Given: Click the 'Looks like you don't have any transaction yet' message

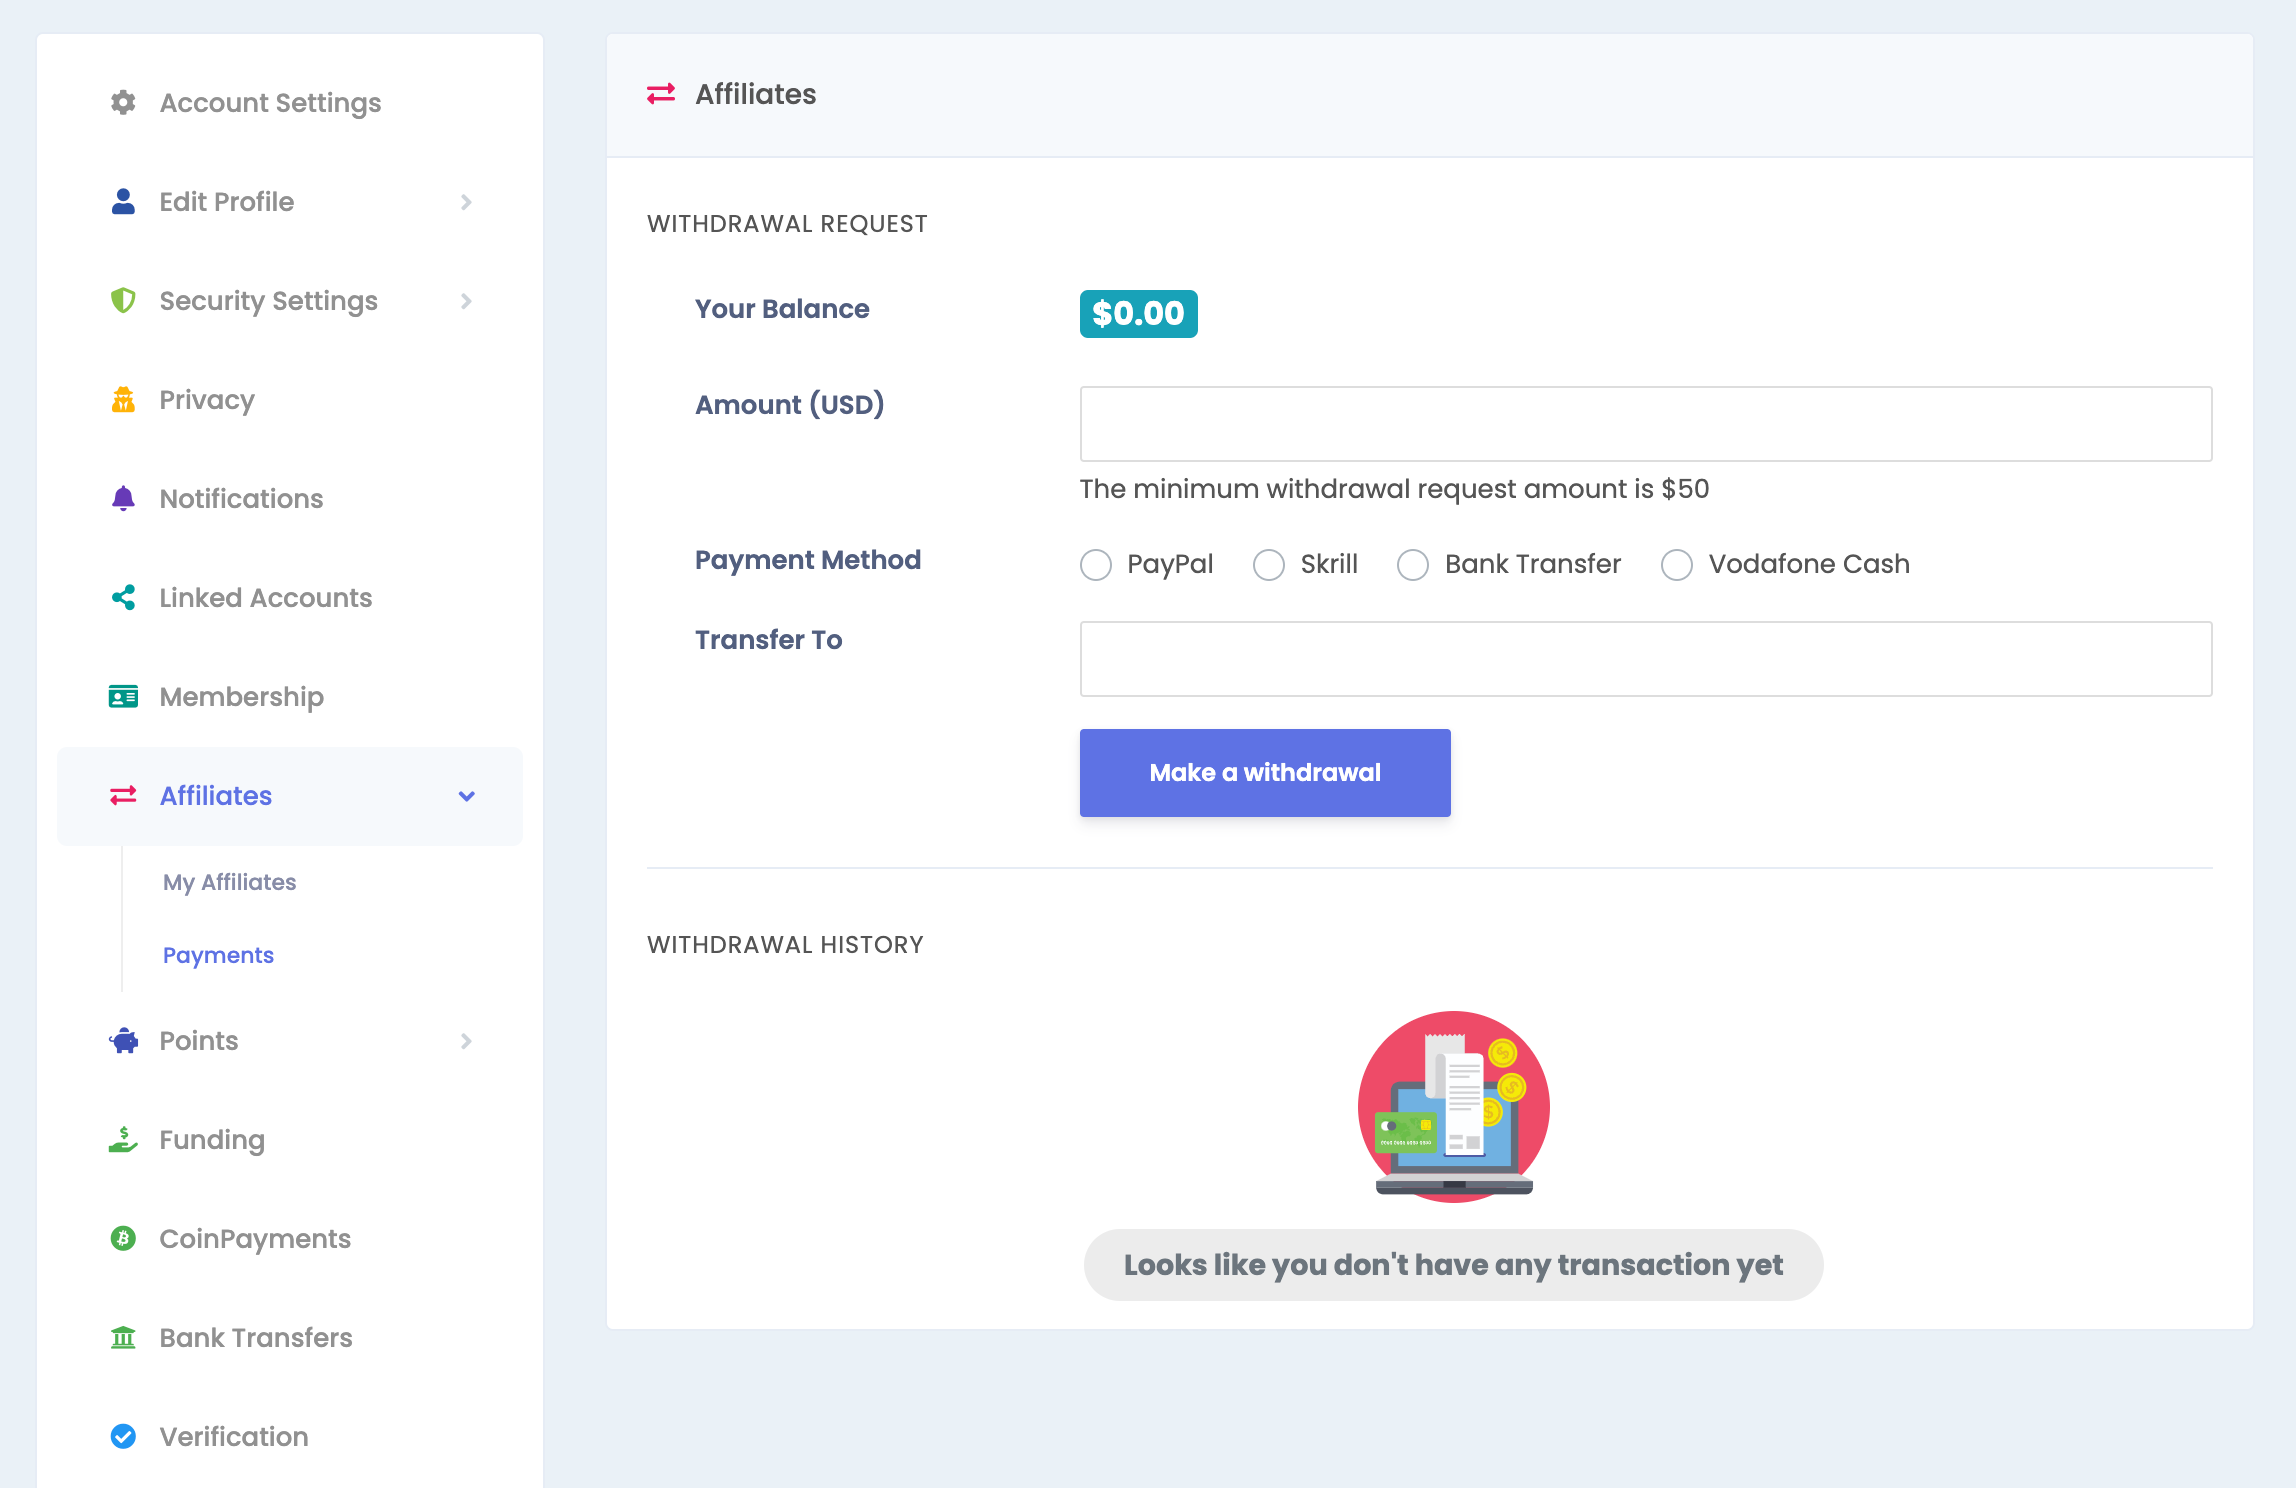Looking at the screenshot, I should 1453,1265.
